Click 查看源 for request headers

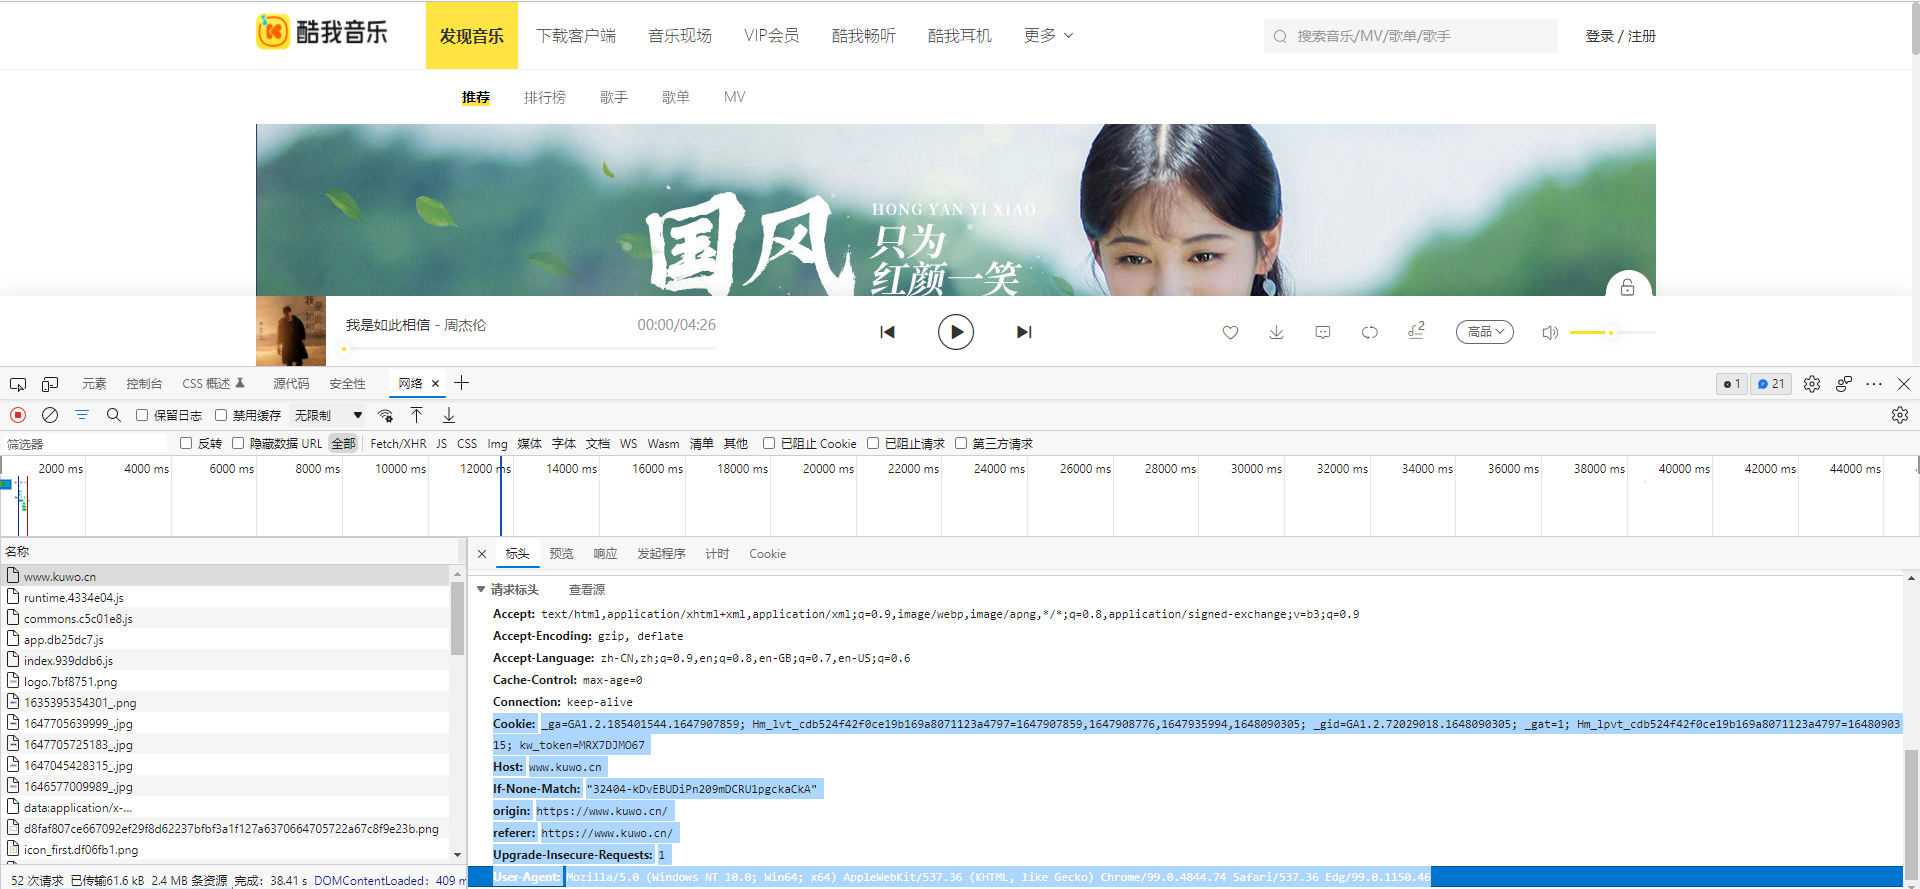587,590
